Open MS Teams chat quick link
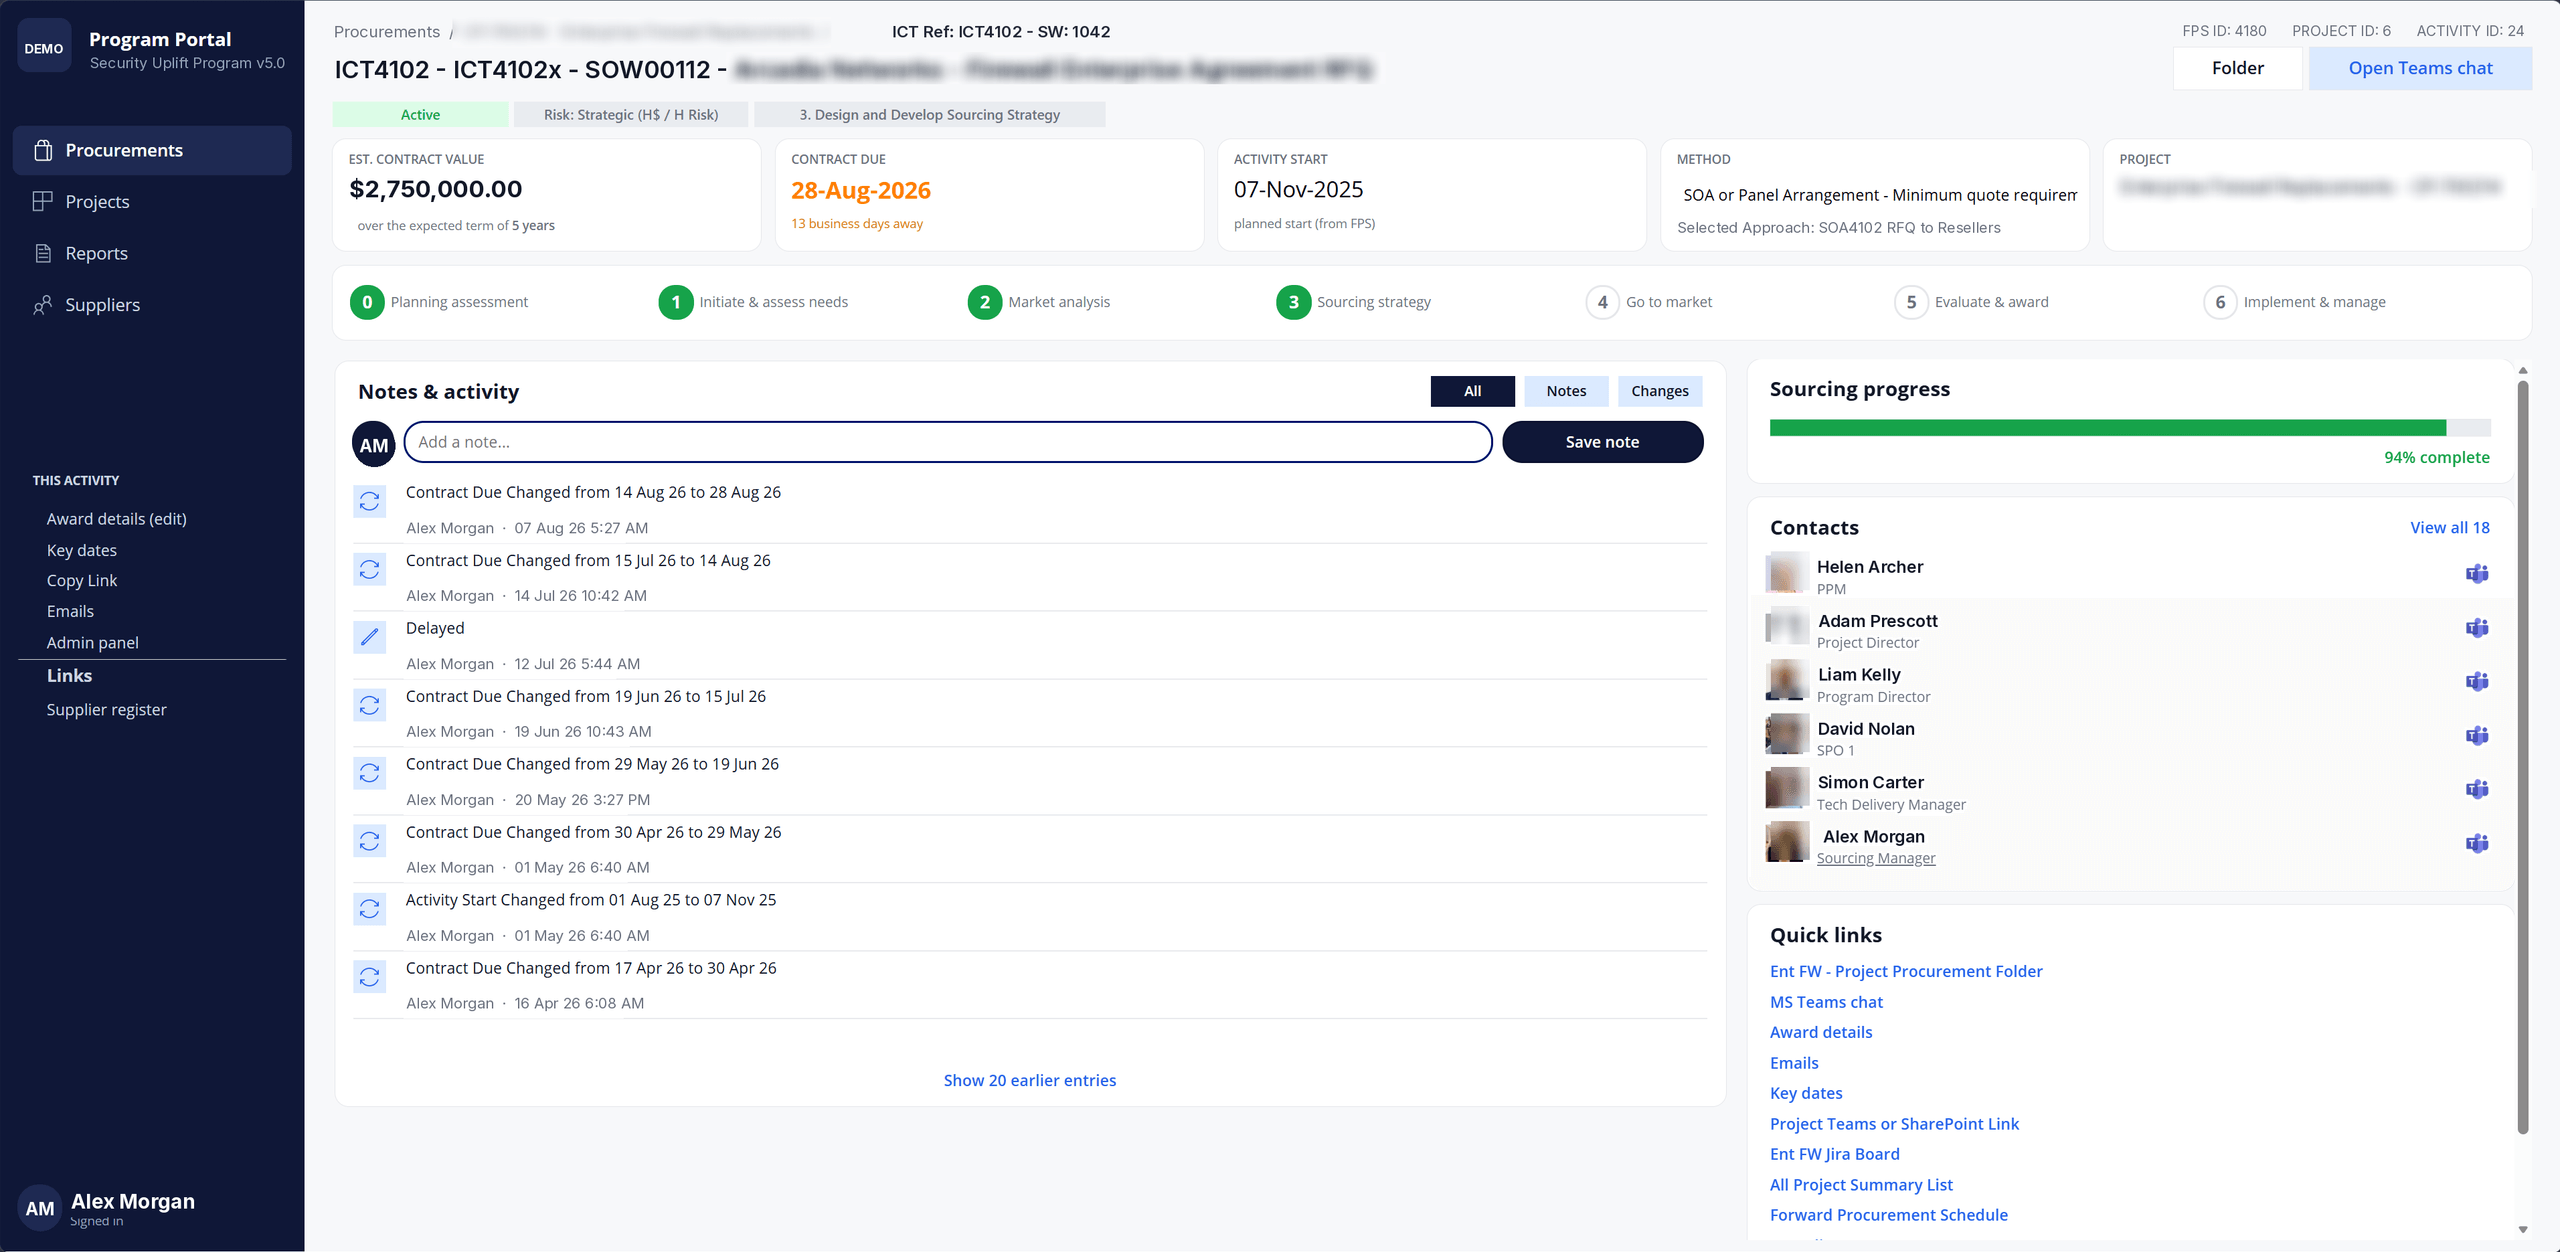Viewport: 2560px width, 1252px height. tap(1826, 1002)
